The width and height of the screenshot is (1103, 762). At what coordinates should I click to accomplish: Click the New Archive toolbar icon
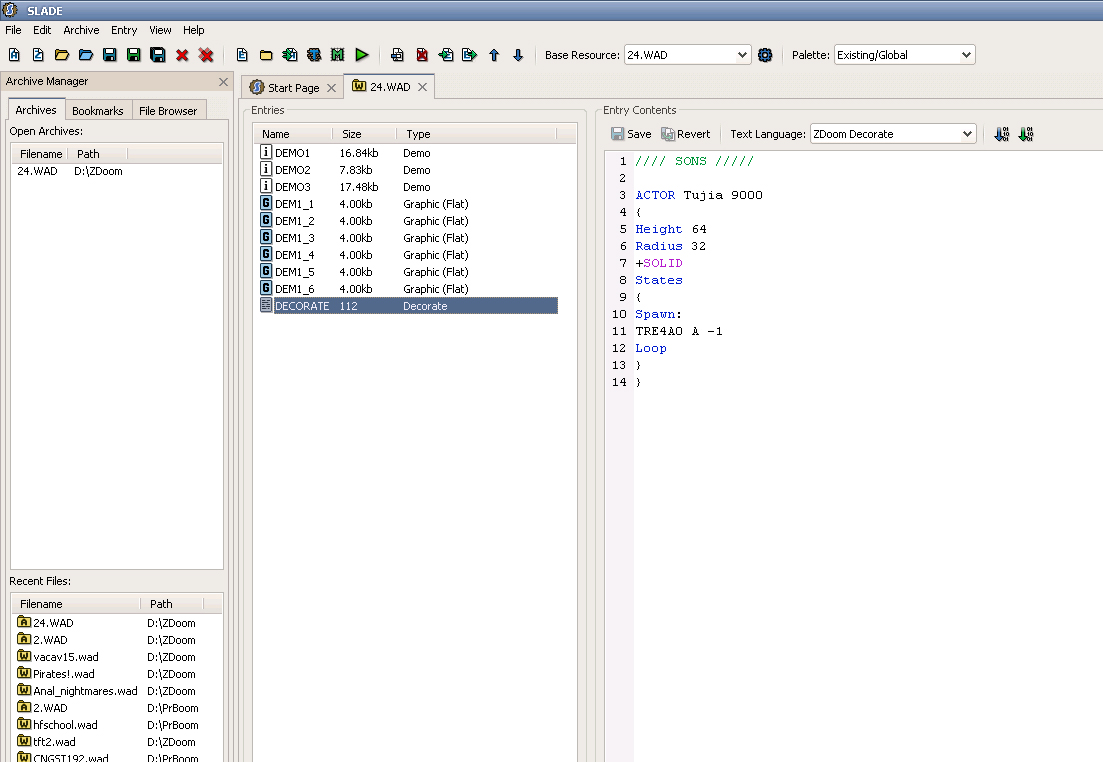click(14, 55)
